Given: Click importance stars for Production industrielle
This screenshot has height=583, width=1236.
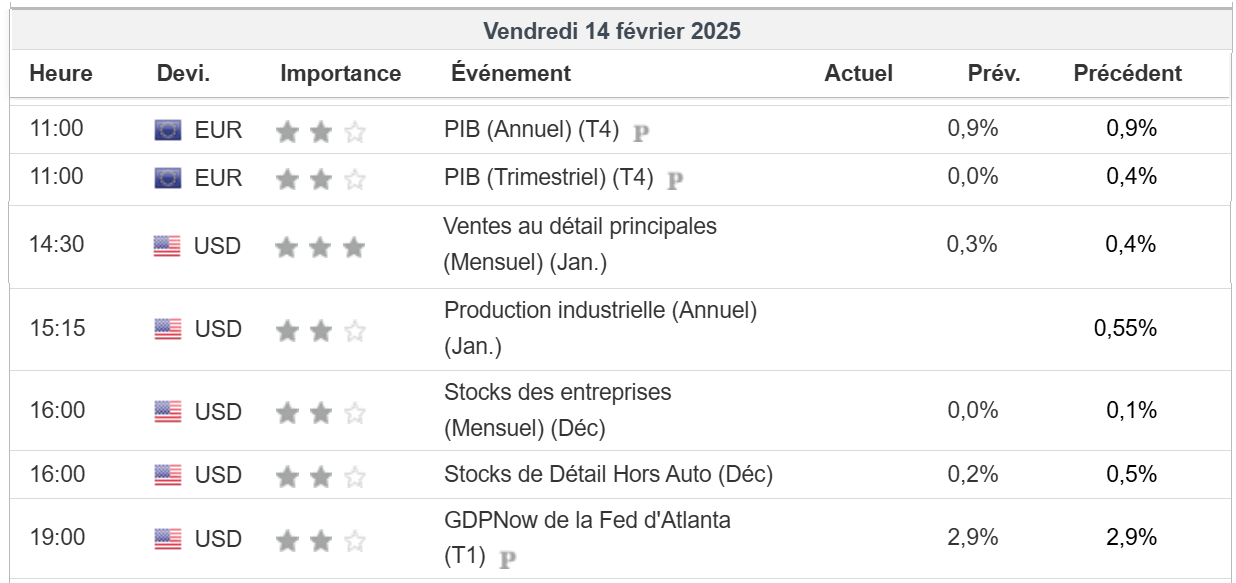Looking at the screenshot, I should point(320,330).
